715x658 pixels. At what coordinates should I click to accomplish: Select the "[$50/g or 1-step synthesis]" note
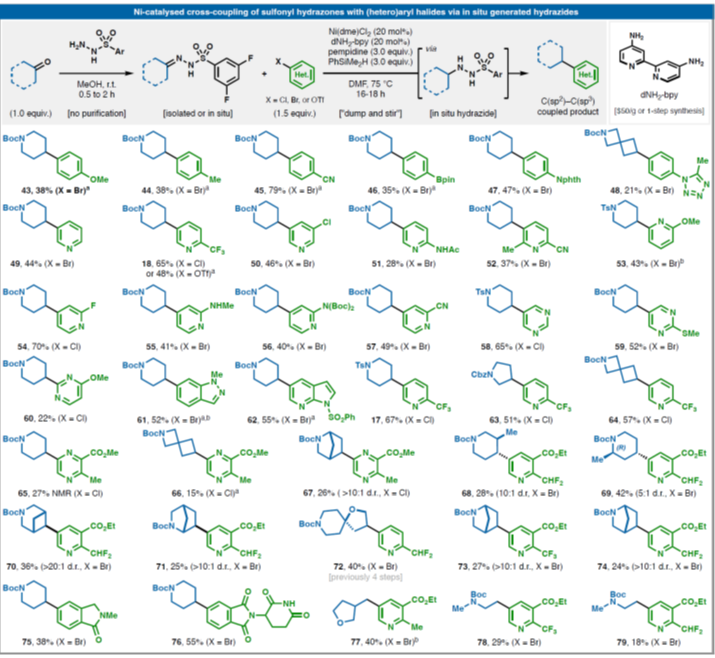(659, 111)
